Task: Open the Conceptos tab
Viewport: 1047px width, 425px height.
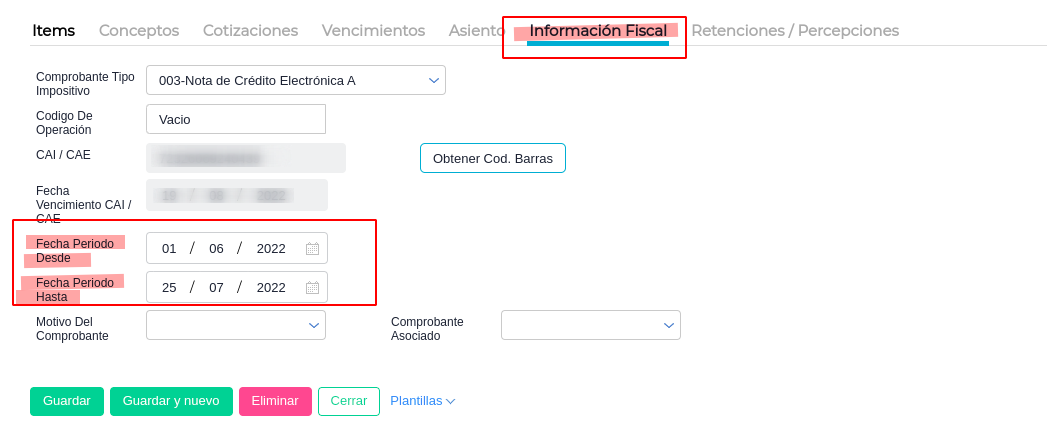Action: 139,31
